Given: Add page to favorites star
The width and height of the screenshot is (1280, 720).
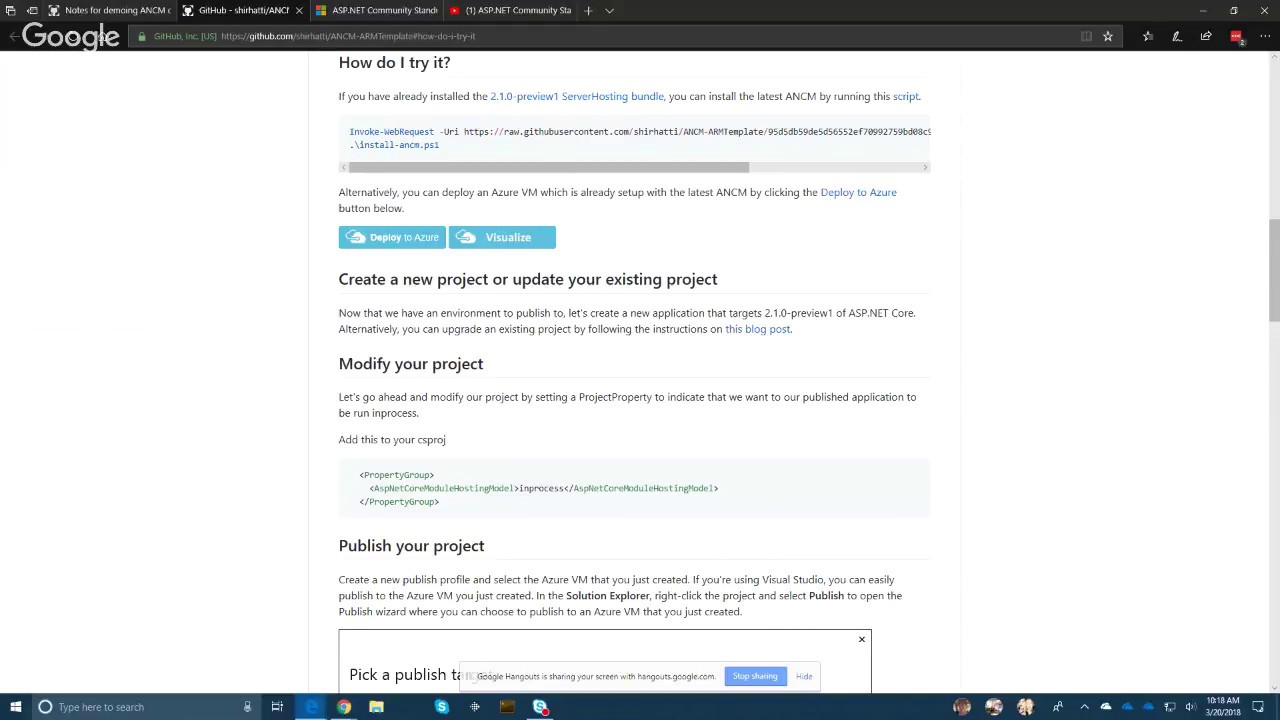Looking at the screenshot, I should point(1108,36).
